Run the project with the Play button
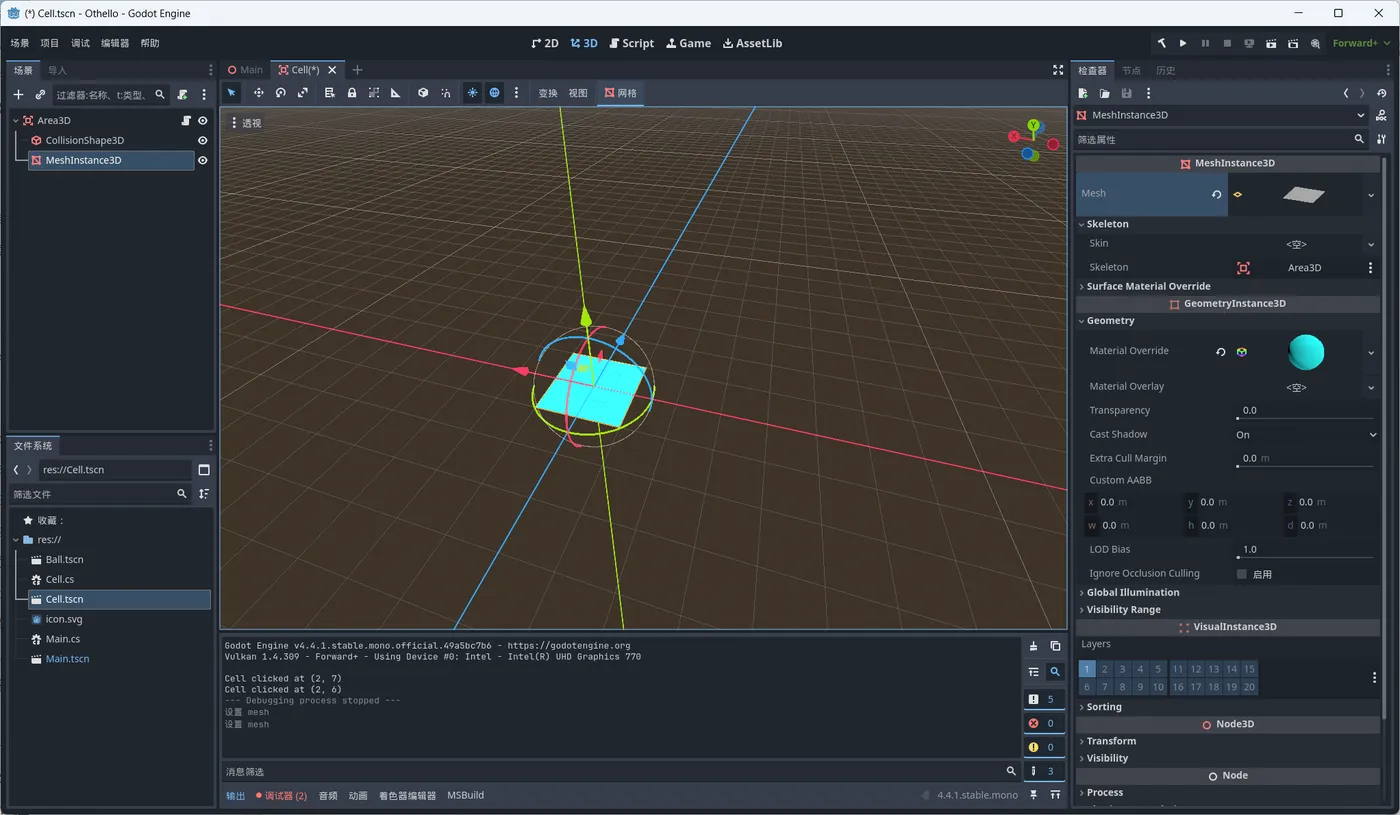 1183,43
